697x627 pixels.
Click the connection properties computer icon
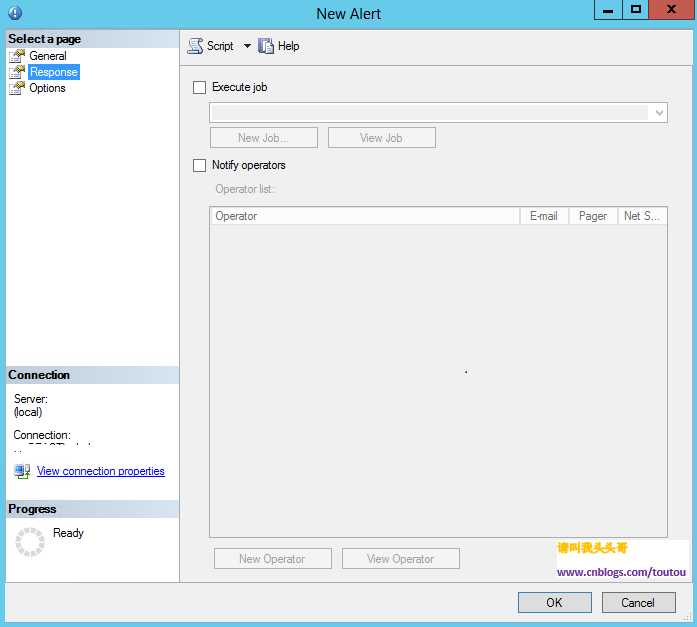[x=22, y=471]
